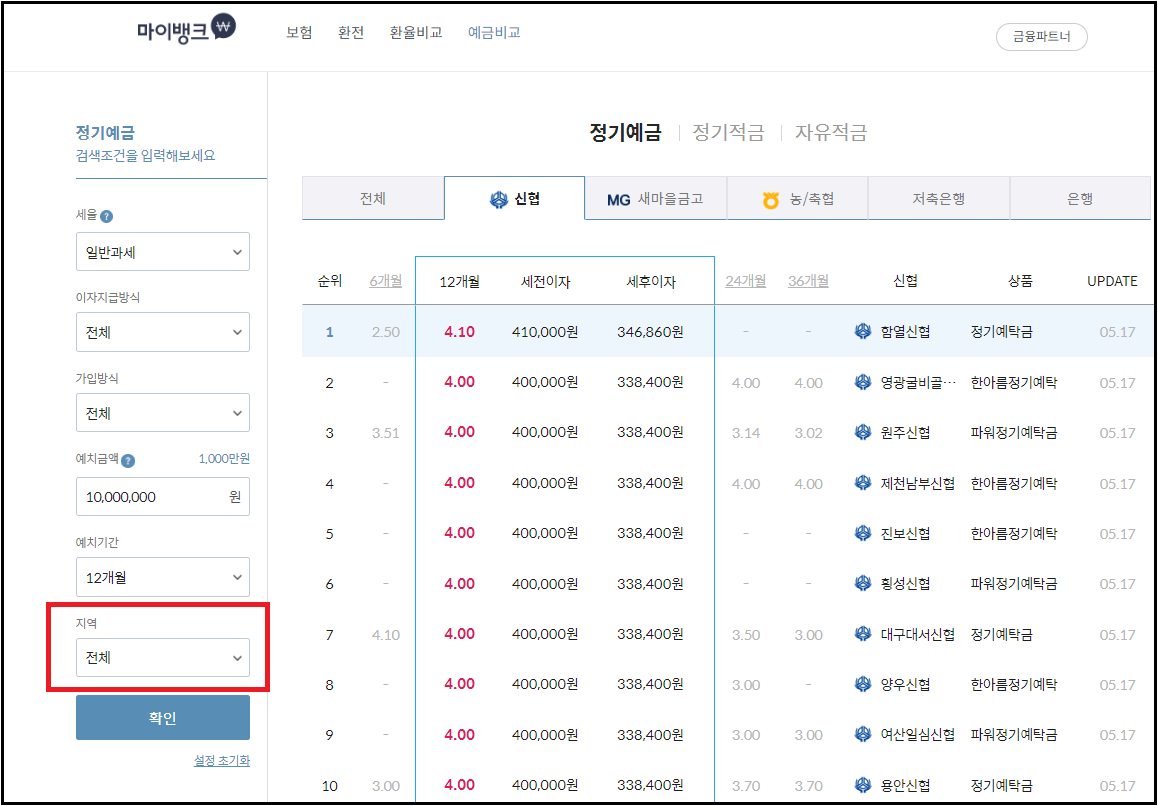Open the 지역 region dropdown
The width and height of the screenshot is (1158, 806).
(162, 657)
